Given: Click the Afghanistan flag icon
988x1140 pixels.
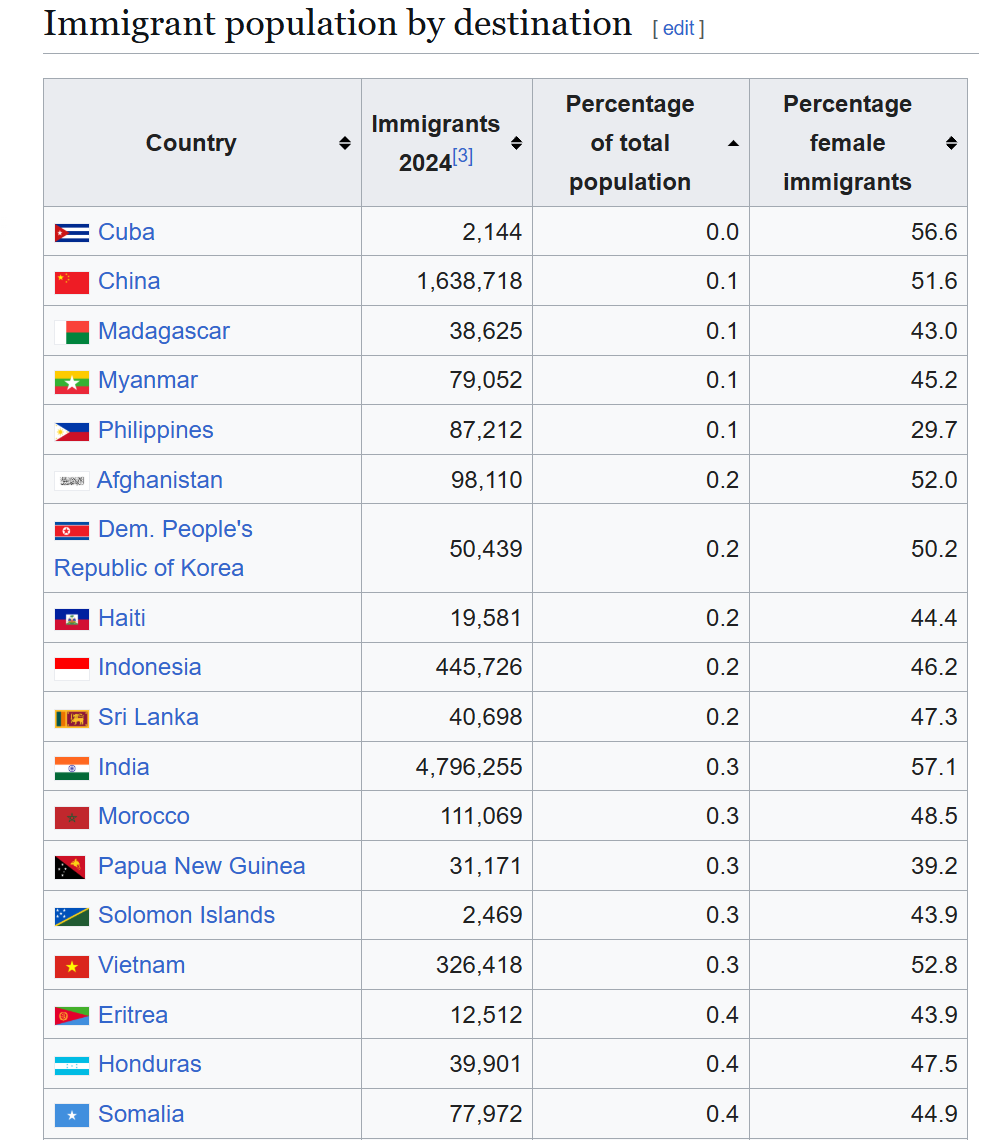Looking at the screenshot, I should pyautogui.click(x=72, y=481).
